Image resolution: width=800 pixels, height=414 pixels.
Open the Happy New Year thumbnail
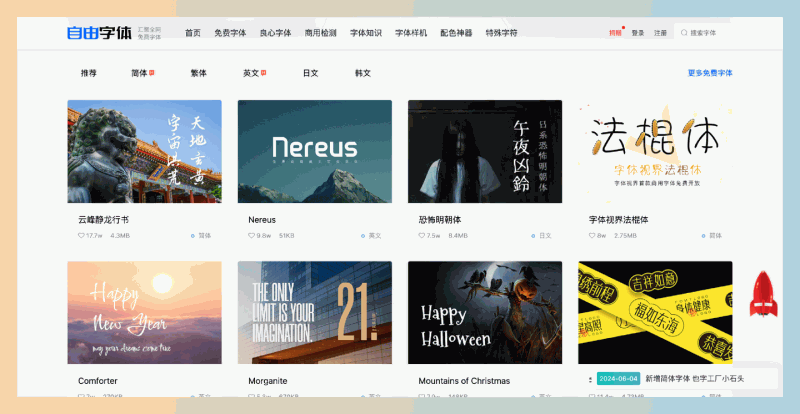[x=144, y=312]
